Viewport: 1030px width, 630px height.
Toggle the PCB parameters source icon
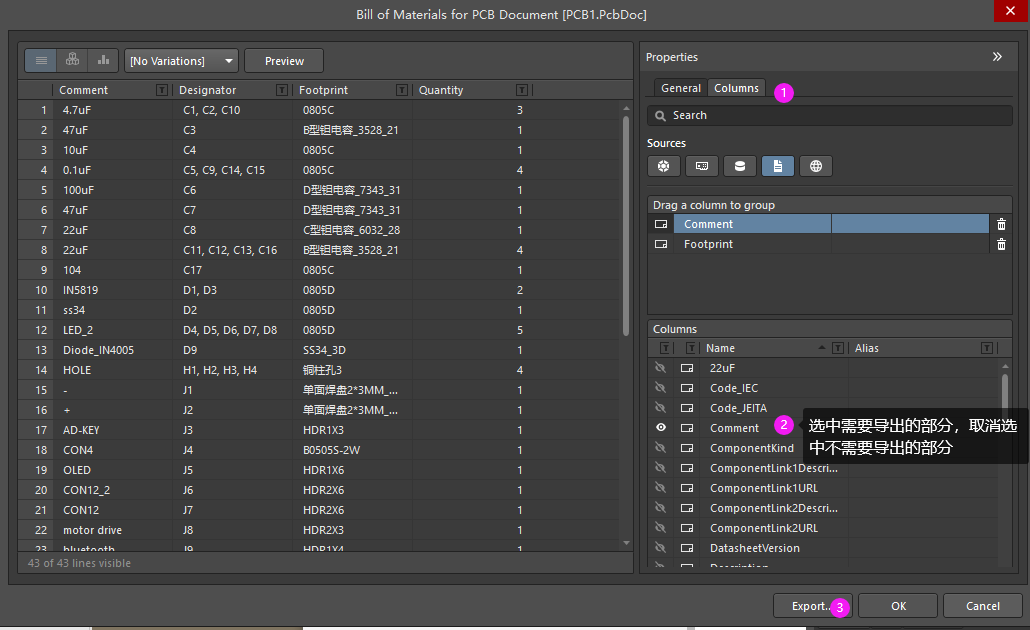pyautogui.click(x=702, y=166)
